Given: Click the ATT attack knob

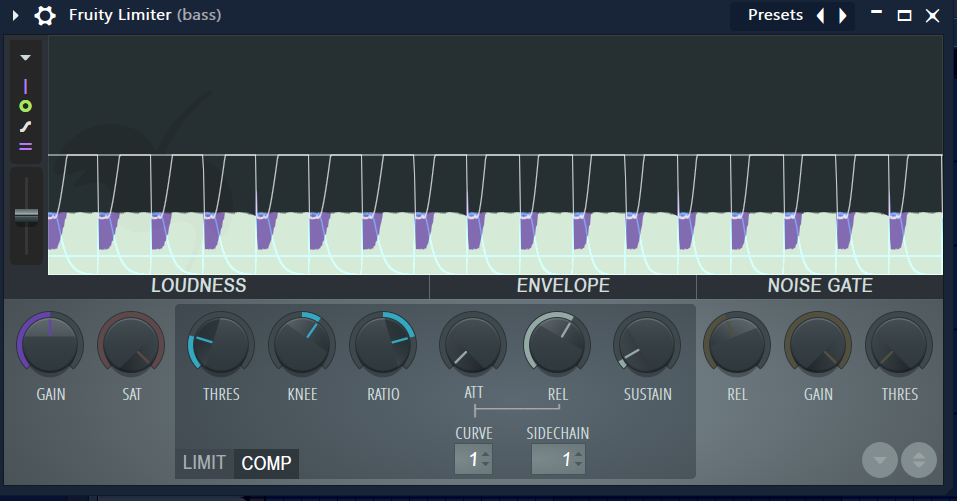Looking at the screenshot, I should (x=473, y=344).
